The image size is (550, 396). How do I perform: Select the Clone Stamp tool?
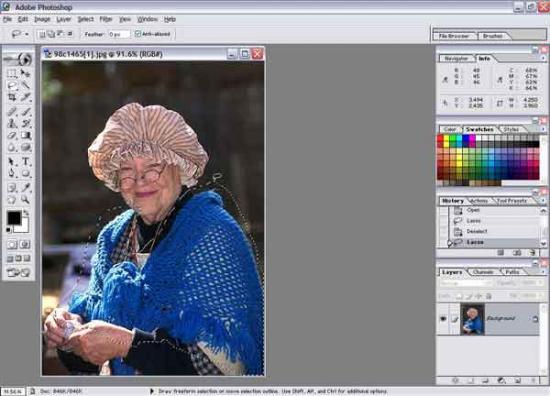[12, 124]
